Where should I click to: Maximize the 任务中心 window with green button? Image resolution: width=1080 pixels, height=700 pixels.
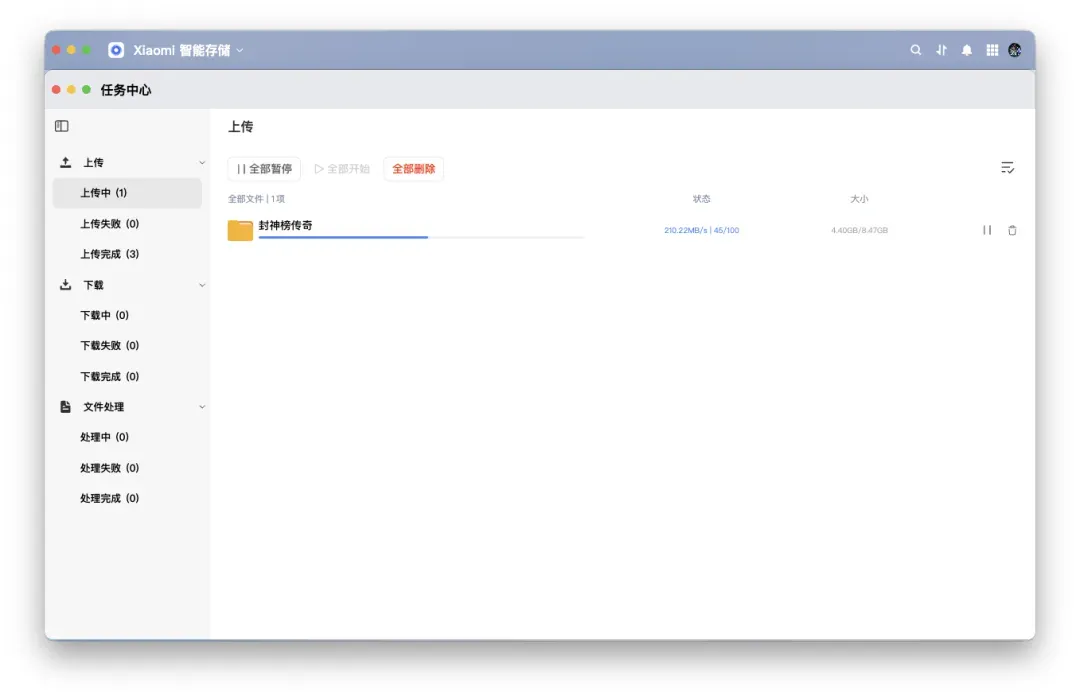point(86,90)
